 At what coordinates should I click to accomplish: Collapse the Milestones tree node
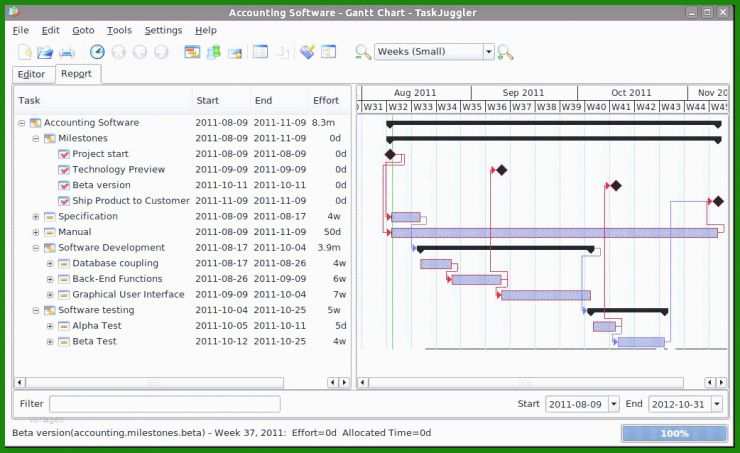click(36, 139)
